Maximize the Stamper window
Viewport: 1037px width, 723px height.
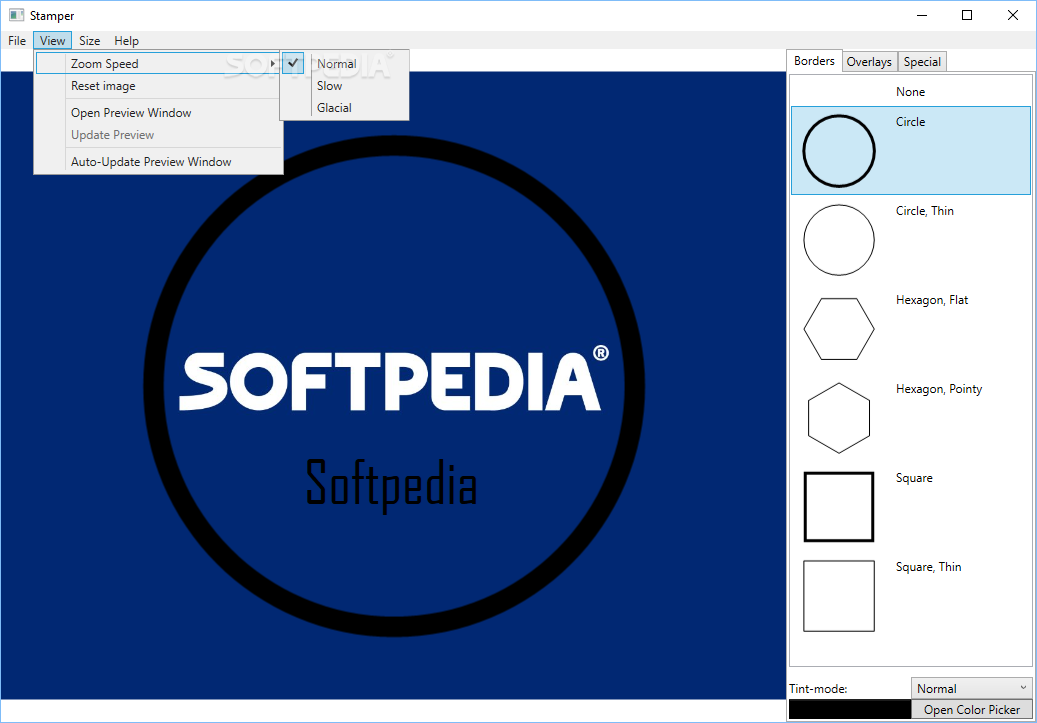[967, 15]
